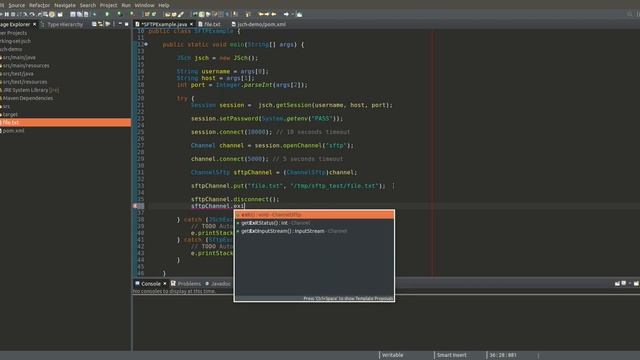Maximize the Package Explorer view
The image size is (640, 360).
click(x=127, y=24)
